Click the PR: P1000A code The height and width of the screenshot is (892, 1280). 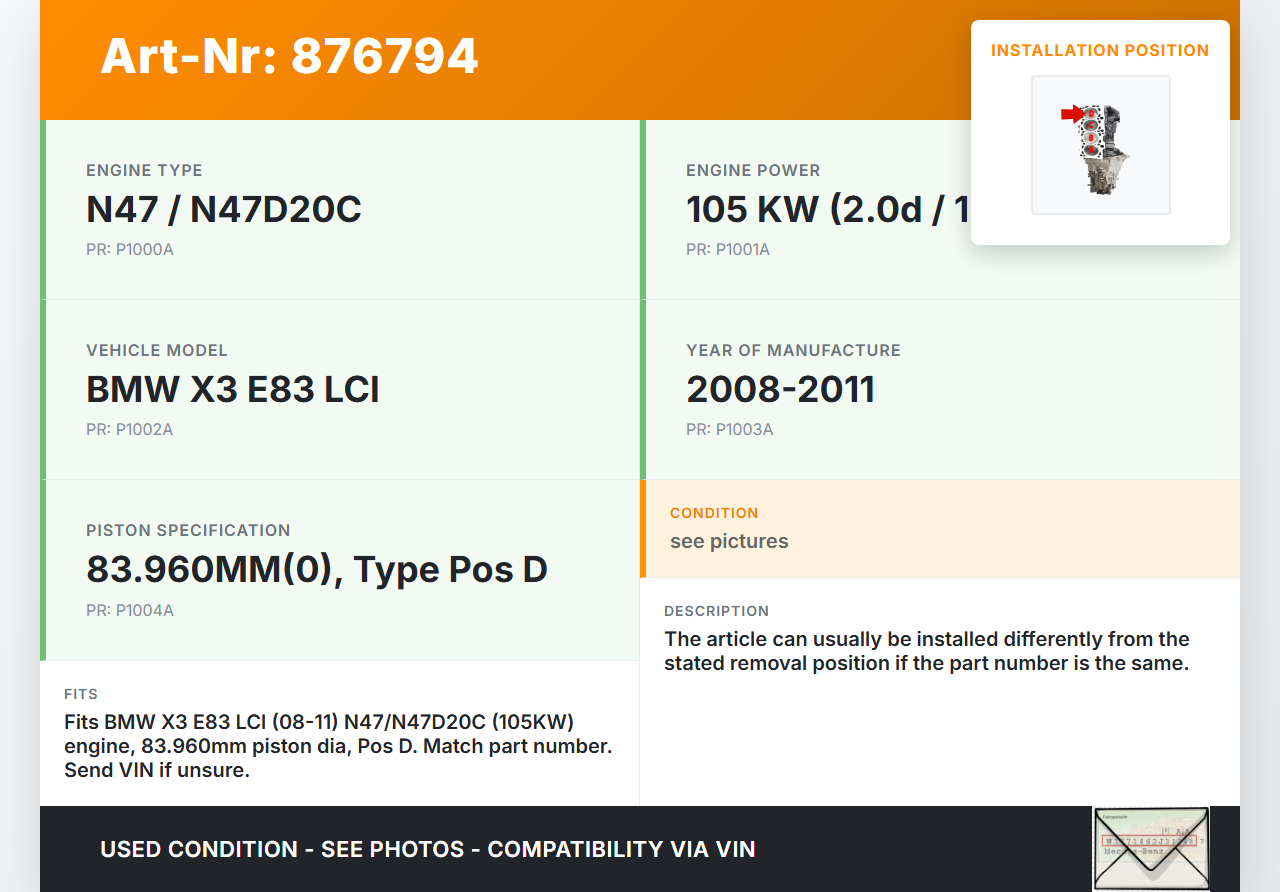tap(130, 249)
